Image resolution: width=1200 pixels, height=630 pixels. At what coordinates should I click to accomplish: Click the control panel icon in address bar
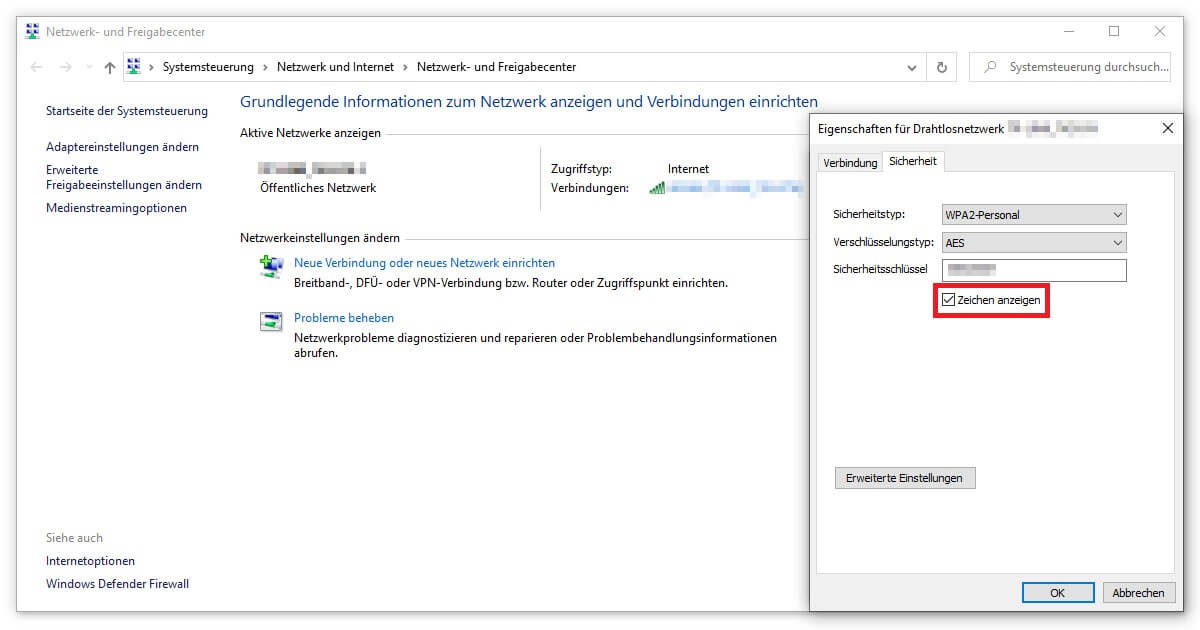click(x=135, y=67)
